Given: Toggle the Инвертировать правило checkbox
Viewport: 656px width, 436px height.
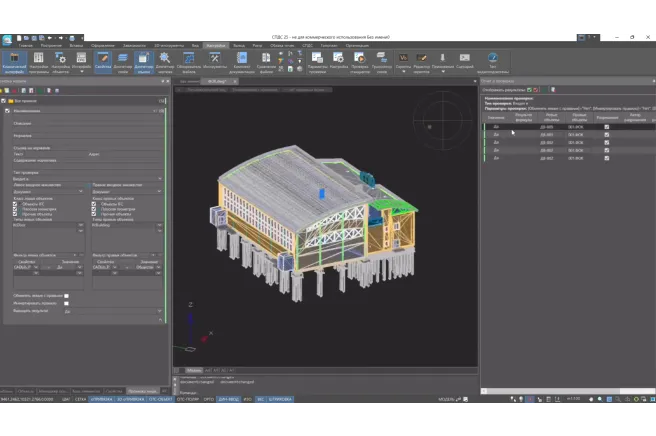Looking at the screenshot, I should click(x=67, y=303).
